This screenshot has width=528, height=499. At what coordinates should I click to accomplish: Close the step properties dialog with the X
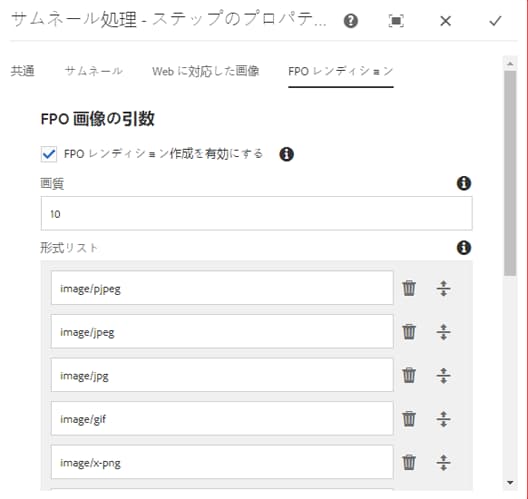[446, 21]
